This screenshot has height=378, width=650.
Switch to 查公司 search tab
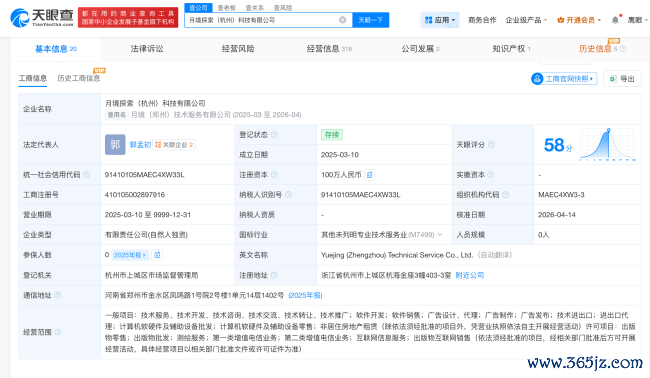(198, 7)
